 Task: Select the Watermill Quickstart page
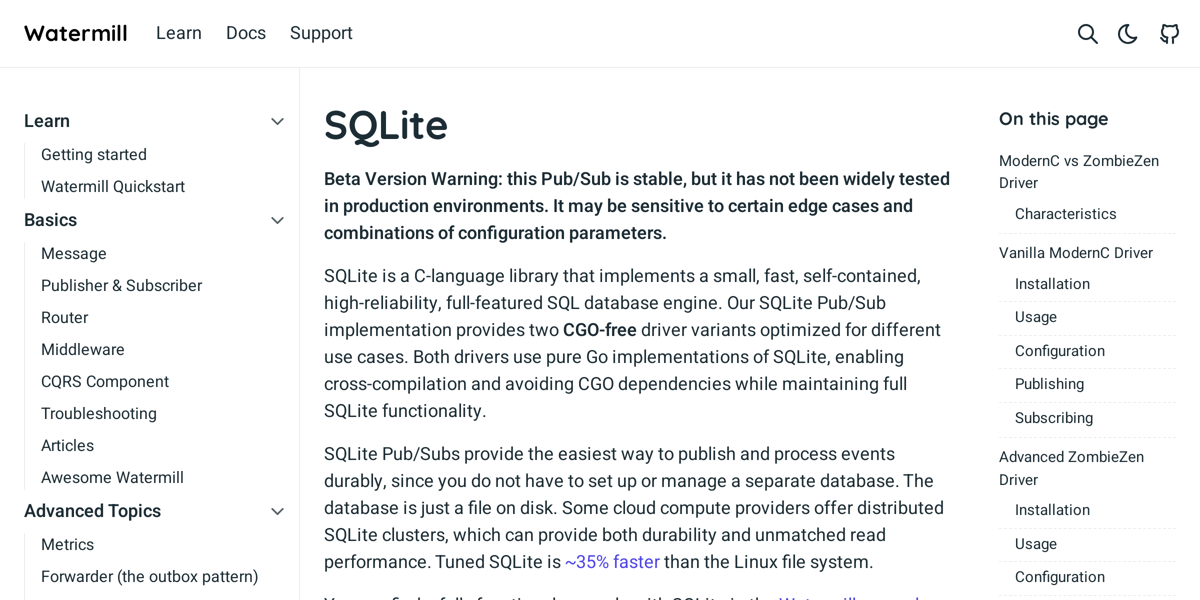click(x=112, y=186)
